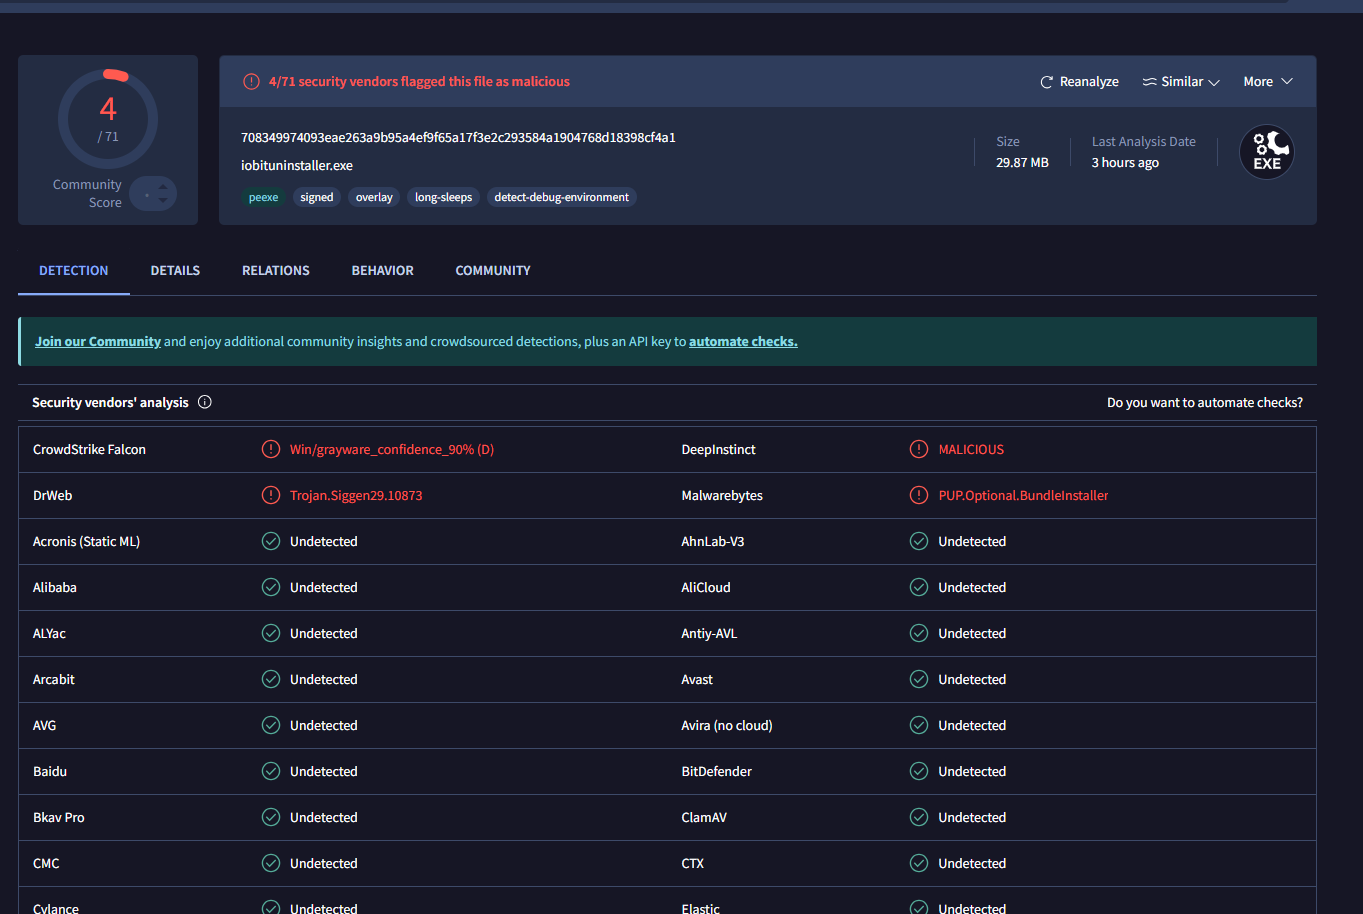Screen dimensions: 1363x914
Task: Click the check icon in the Avast row
Action: [x=919, y=679]
